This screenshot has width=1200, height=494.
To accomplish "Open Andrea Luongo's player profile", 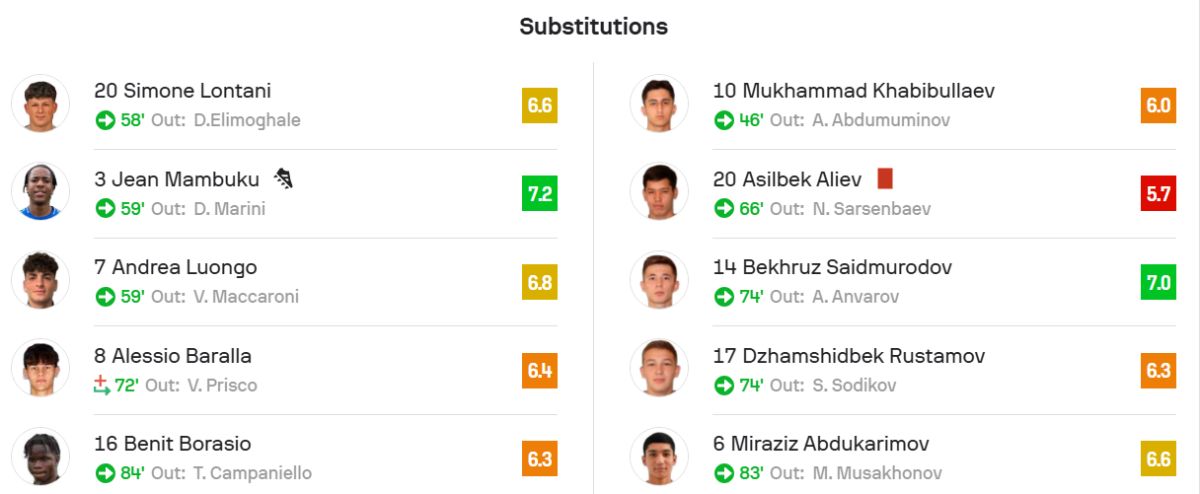I will [184, 268].
